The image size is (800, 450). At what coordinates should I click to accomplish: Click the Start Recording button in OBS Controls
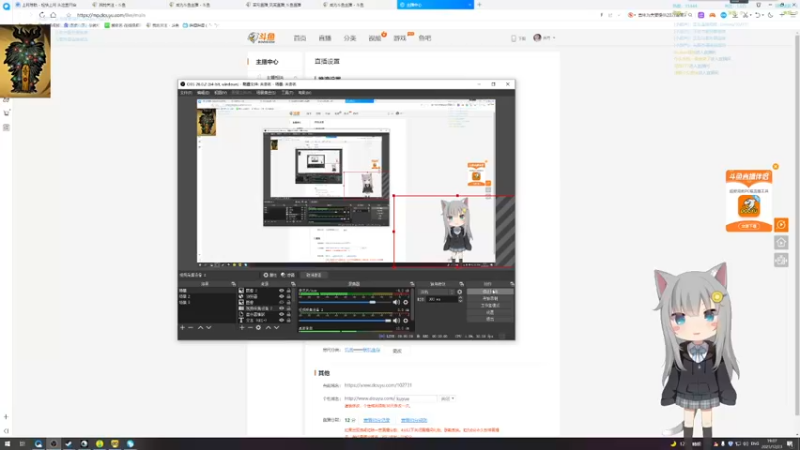[x=490, y=298]
